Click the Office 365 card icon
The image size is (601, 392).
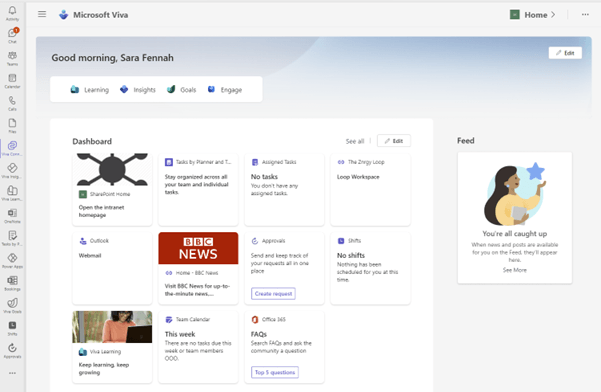[x=255, y=319]
